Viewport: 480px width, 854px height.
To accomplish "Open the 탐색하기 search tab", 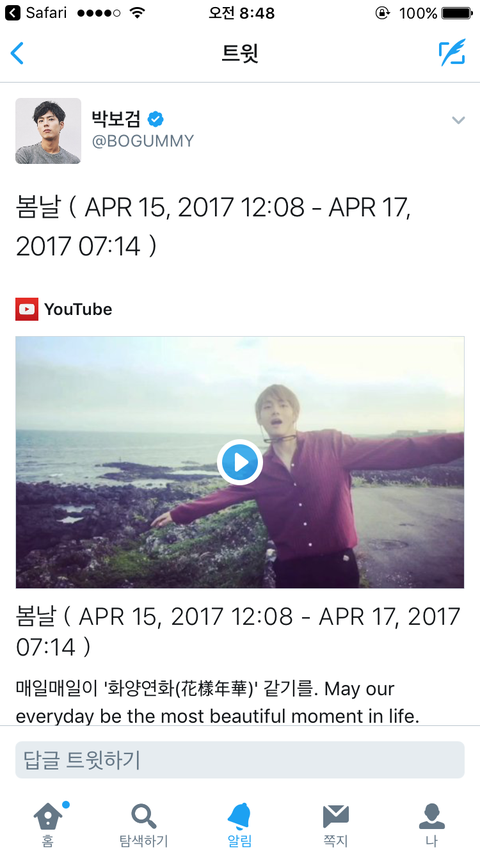I will [x=144, y=825].
